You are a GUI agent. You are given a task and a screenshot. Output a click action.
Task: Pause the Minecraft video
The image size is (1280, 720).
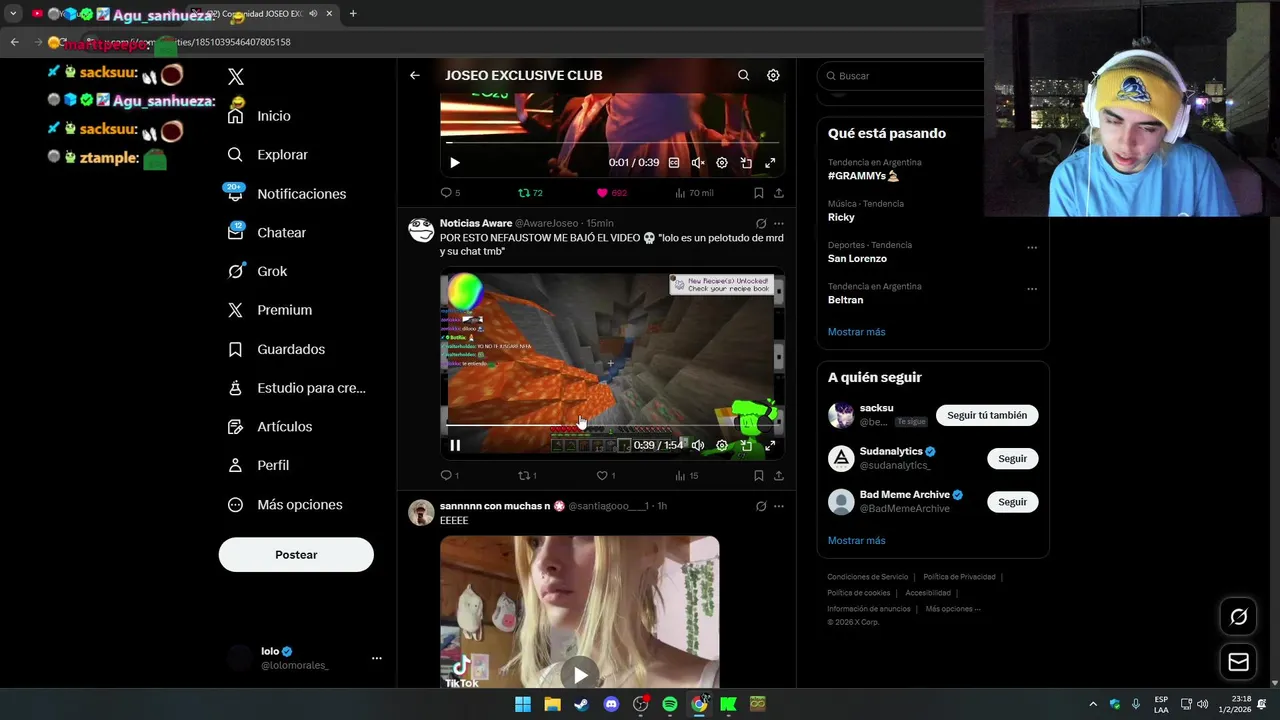pos(455,446)
